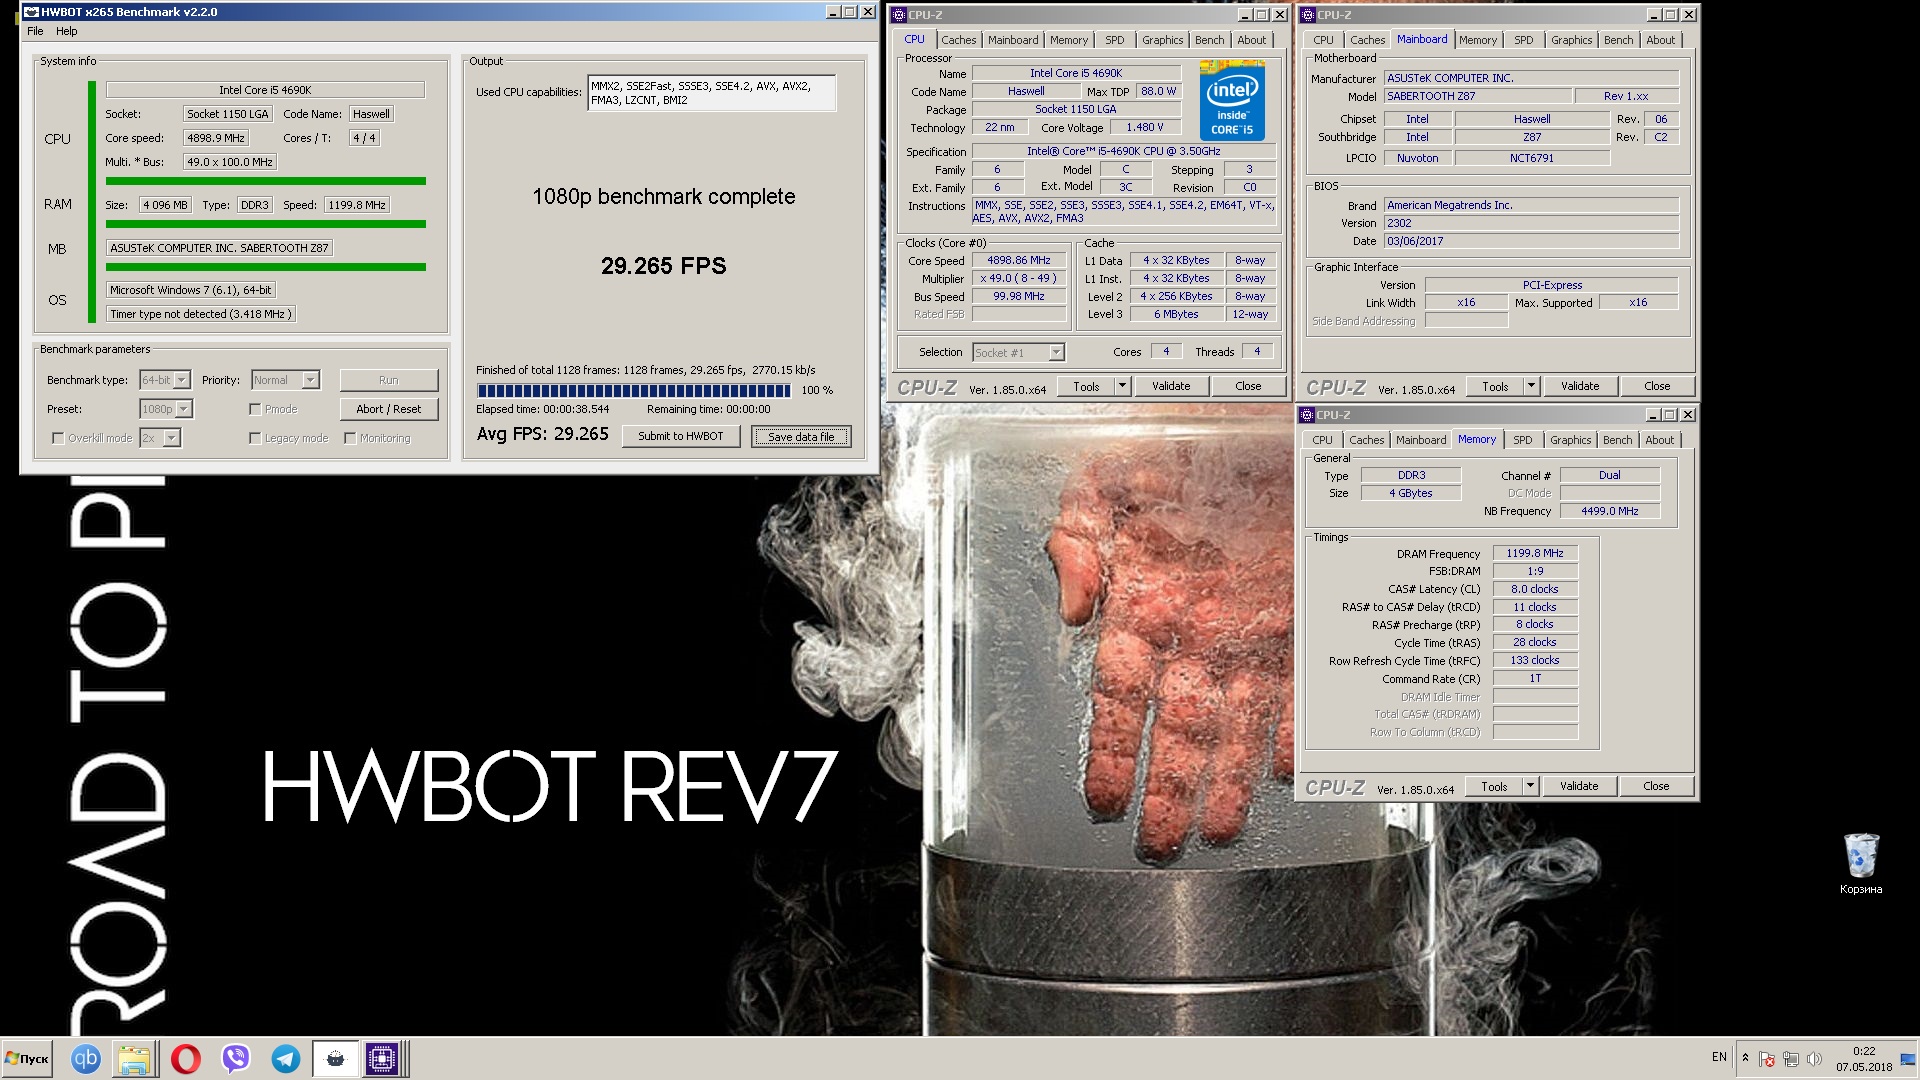
Task: Toggle the Legacy mode checkbox
Action: tap(255, 438)
